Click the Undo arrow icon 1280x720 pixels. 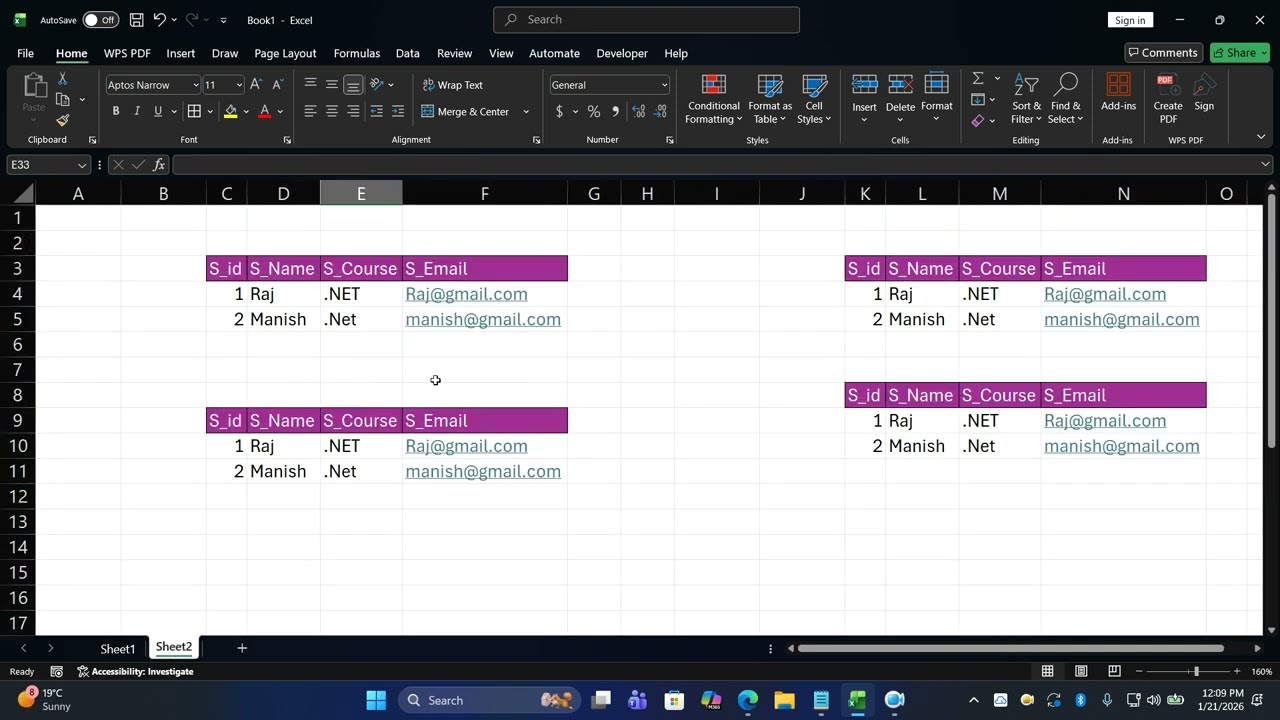pos(159,20)
